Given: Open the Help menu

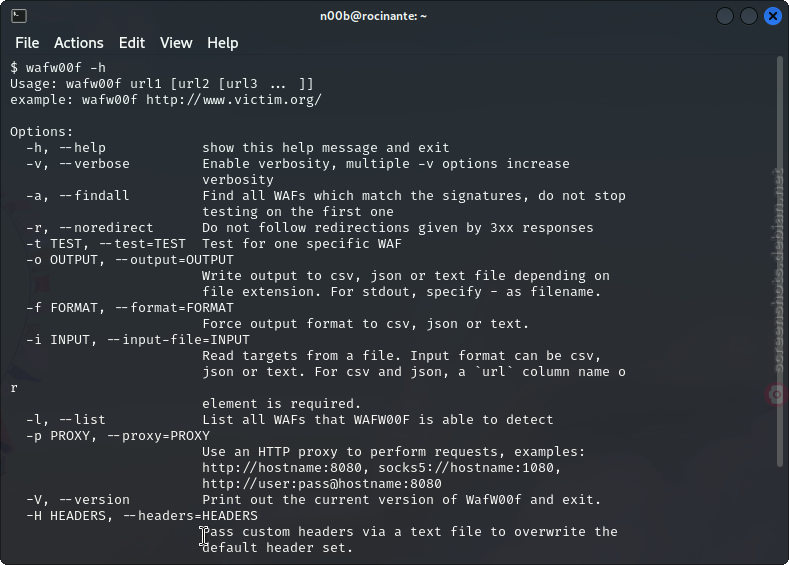Looking at the screenshot, I should 222,43.
